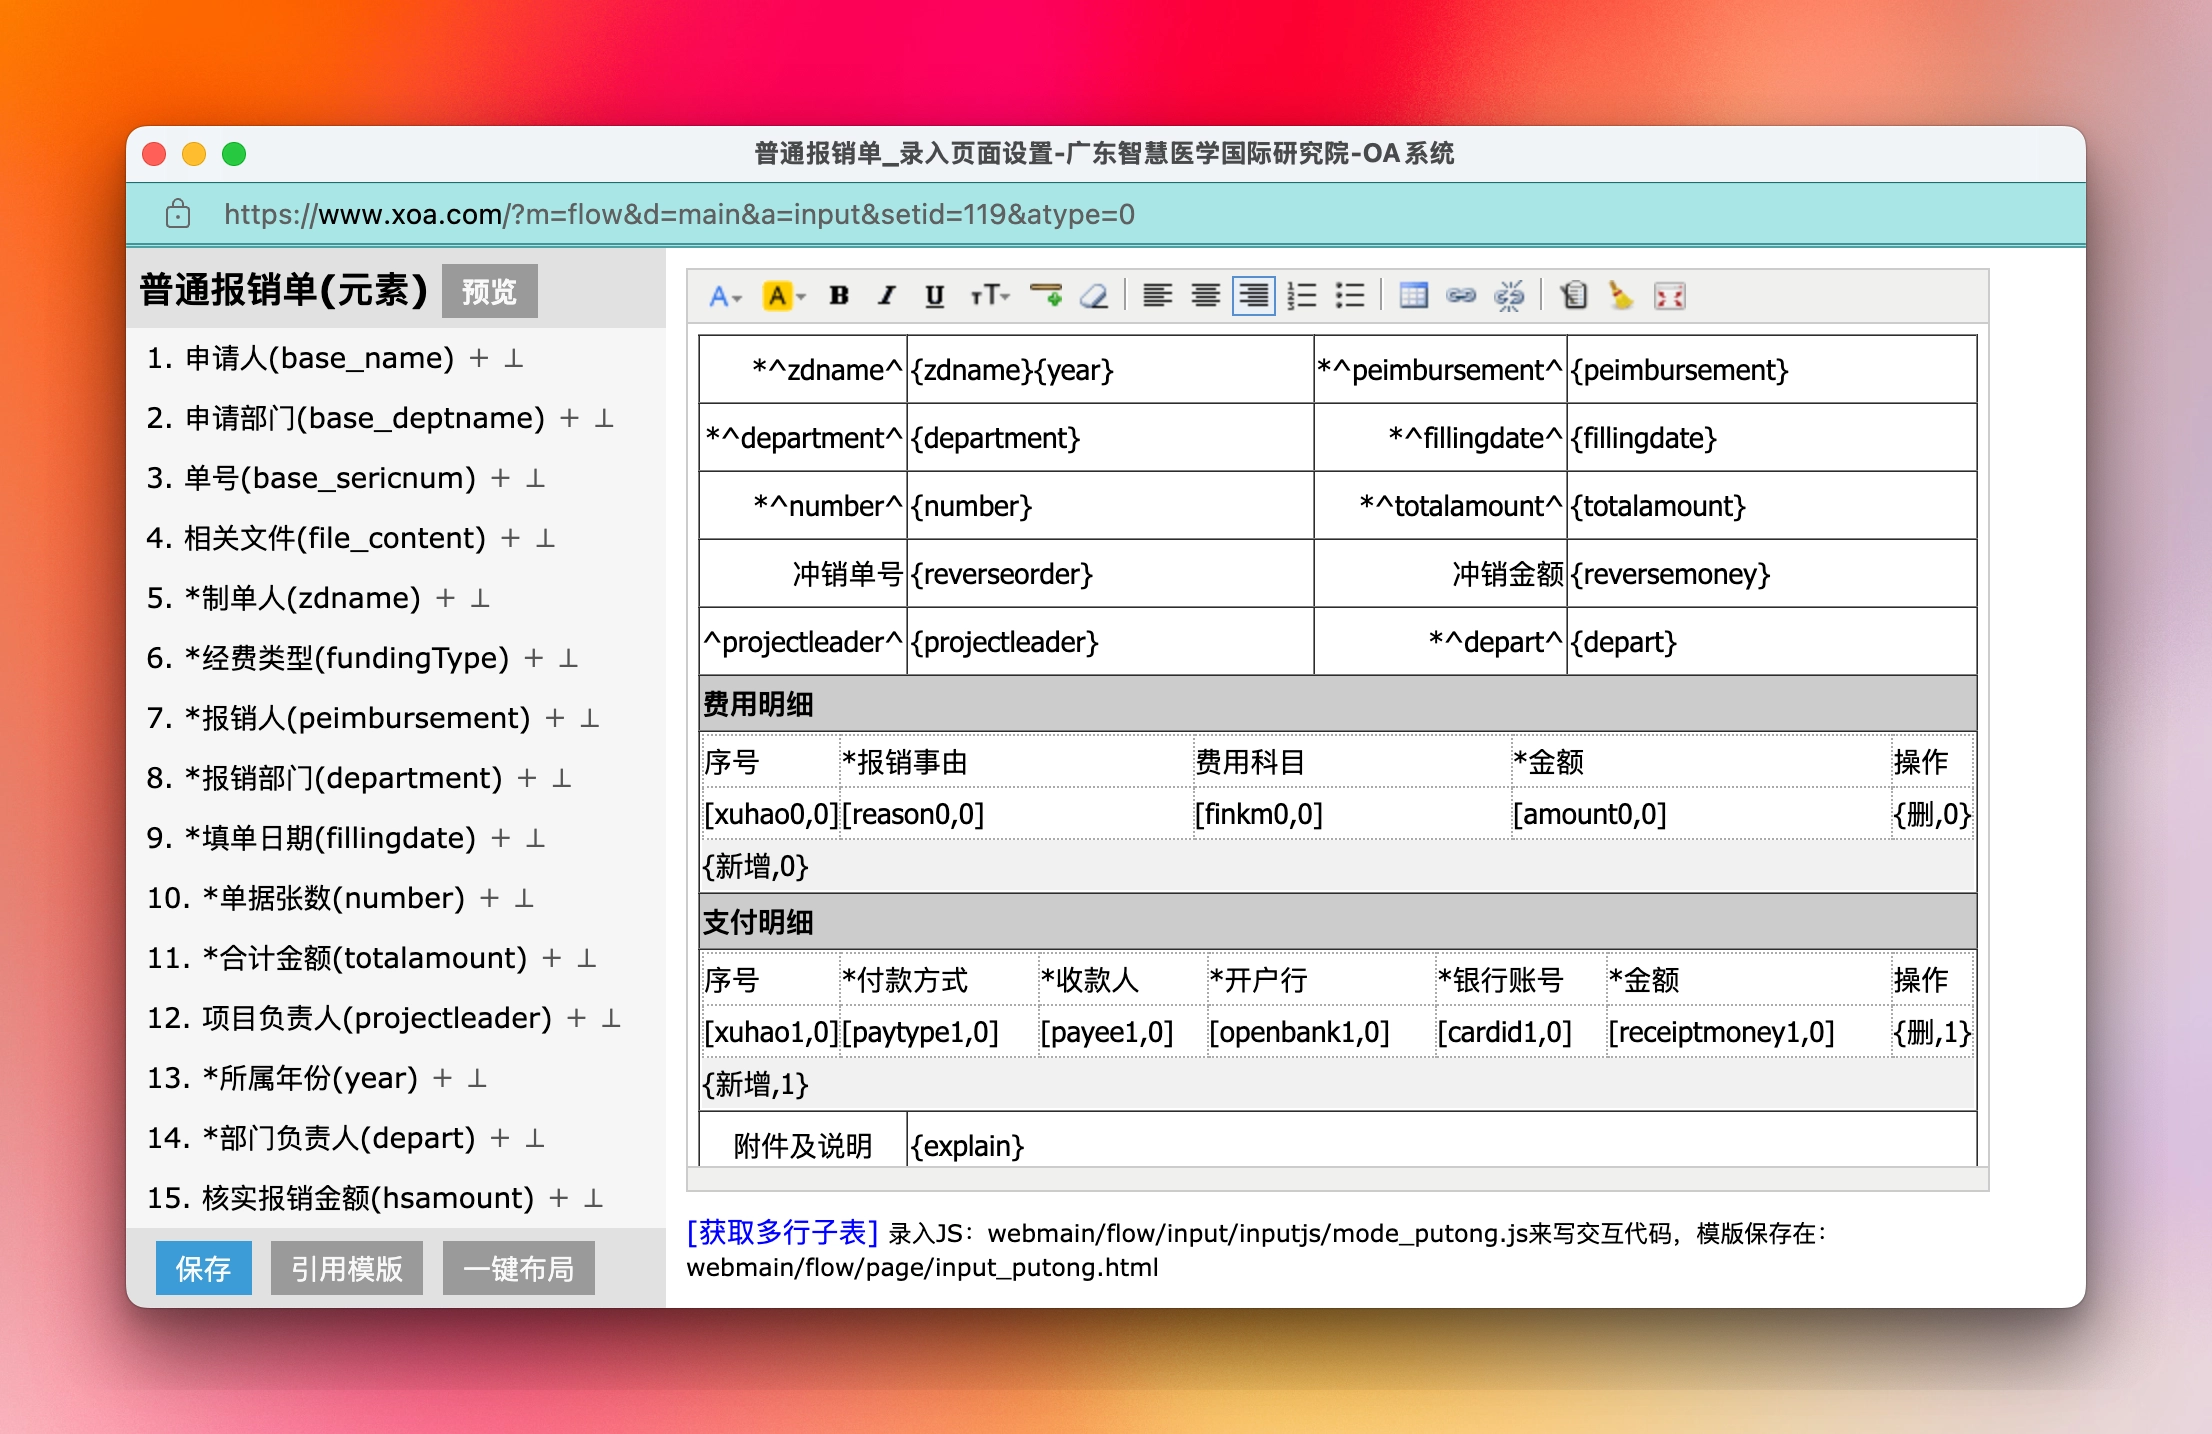Viewport: 2212px width, 1434px height.
Task: Click the {explain} placeholder cell
Action: click(1442, 1140)
